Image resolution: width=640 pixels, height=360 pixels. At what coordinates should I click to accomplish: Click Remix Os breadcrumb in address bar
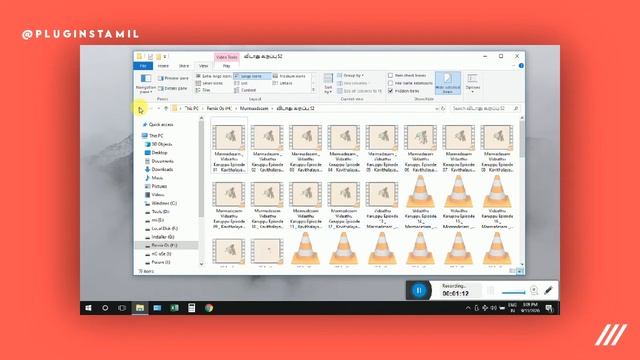coord(219,109)
